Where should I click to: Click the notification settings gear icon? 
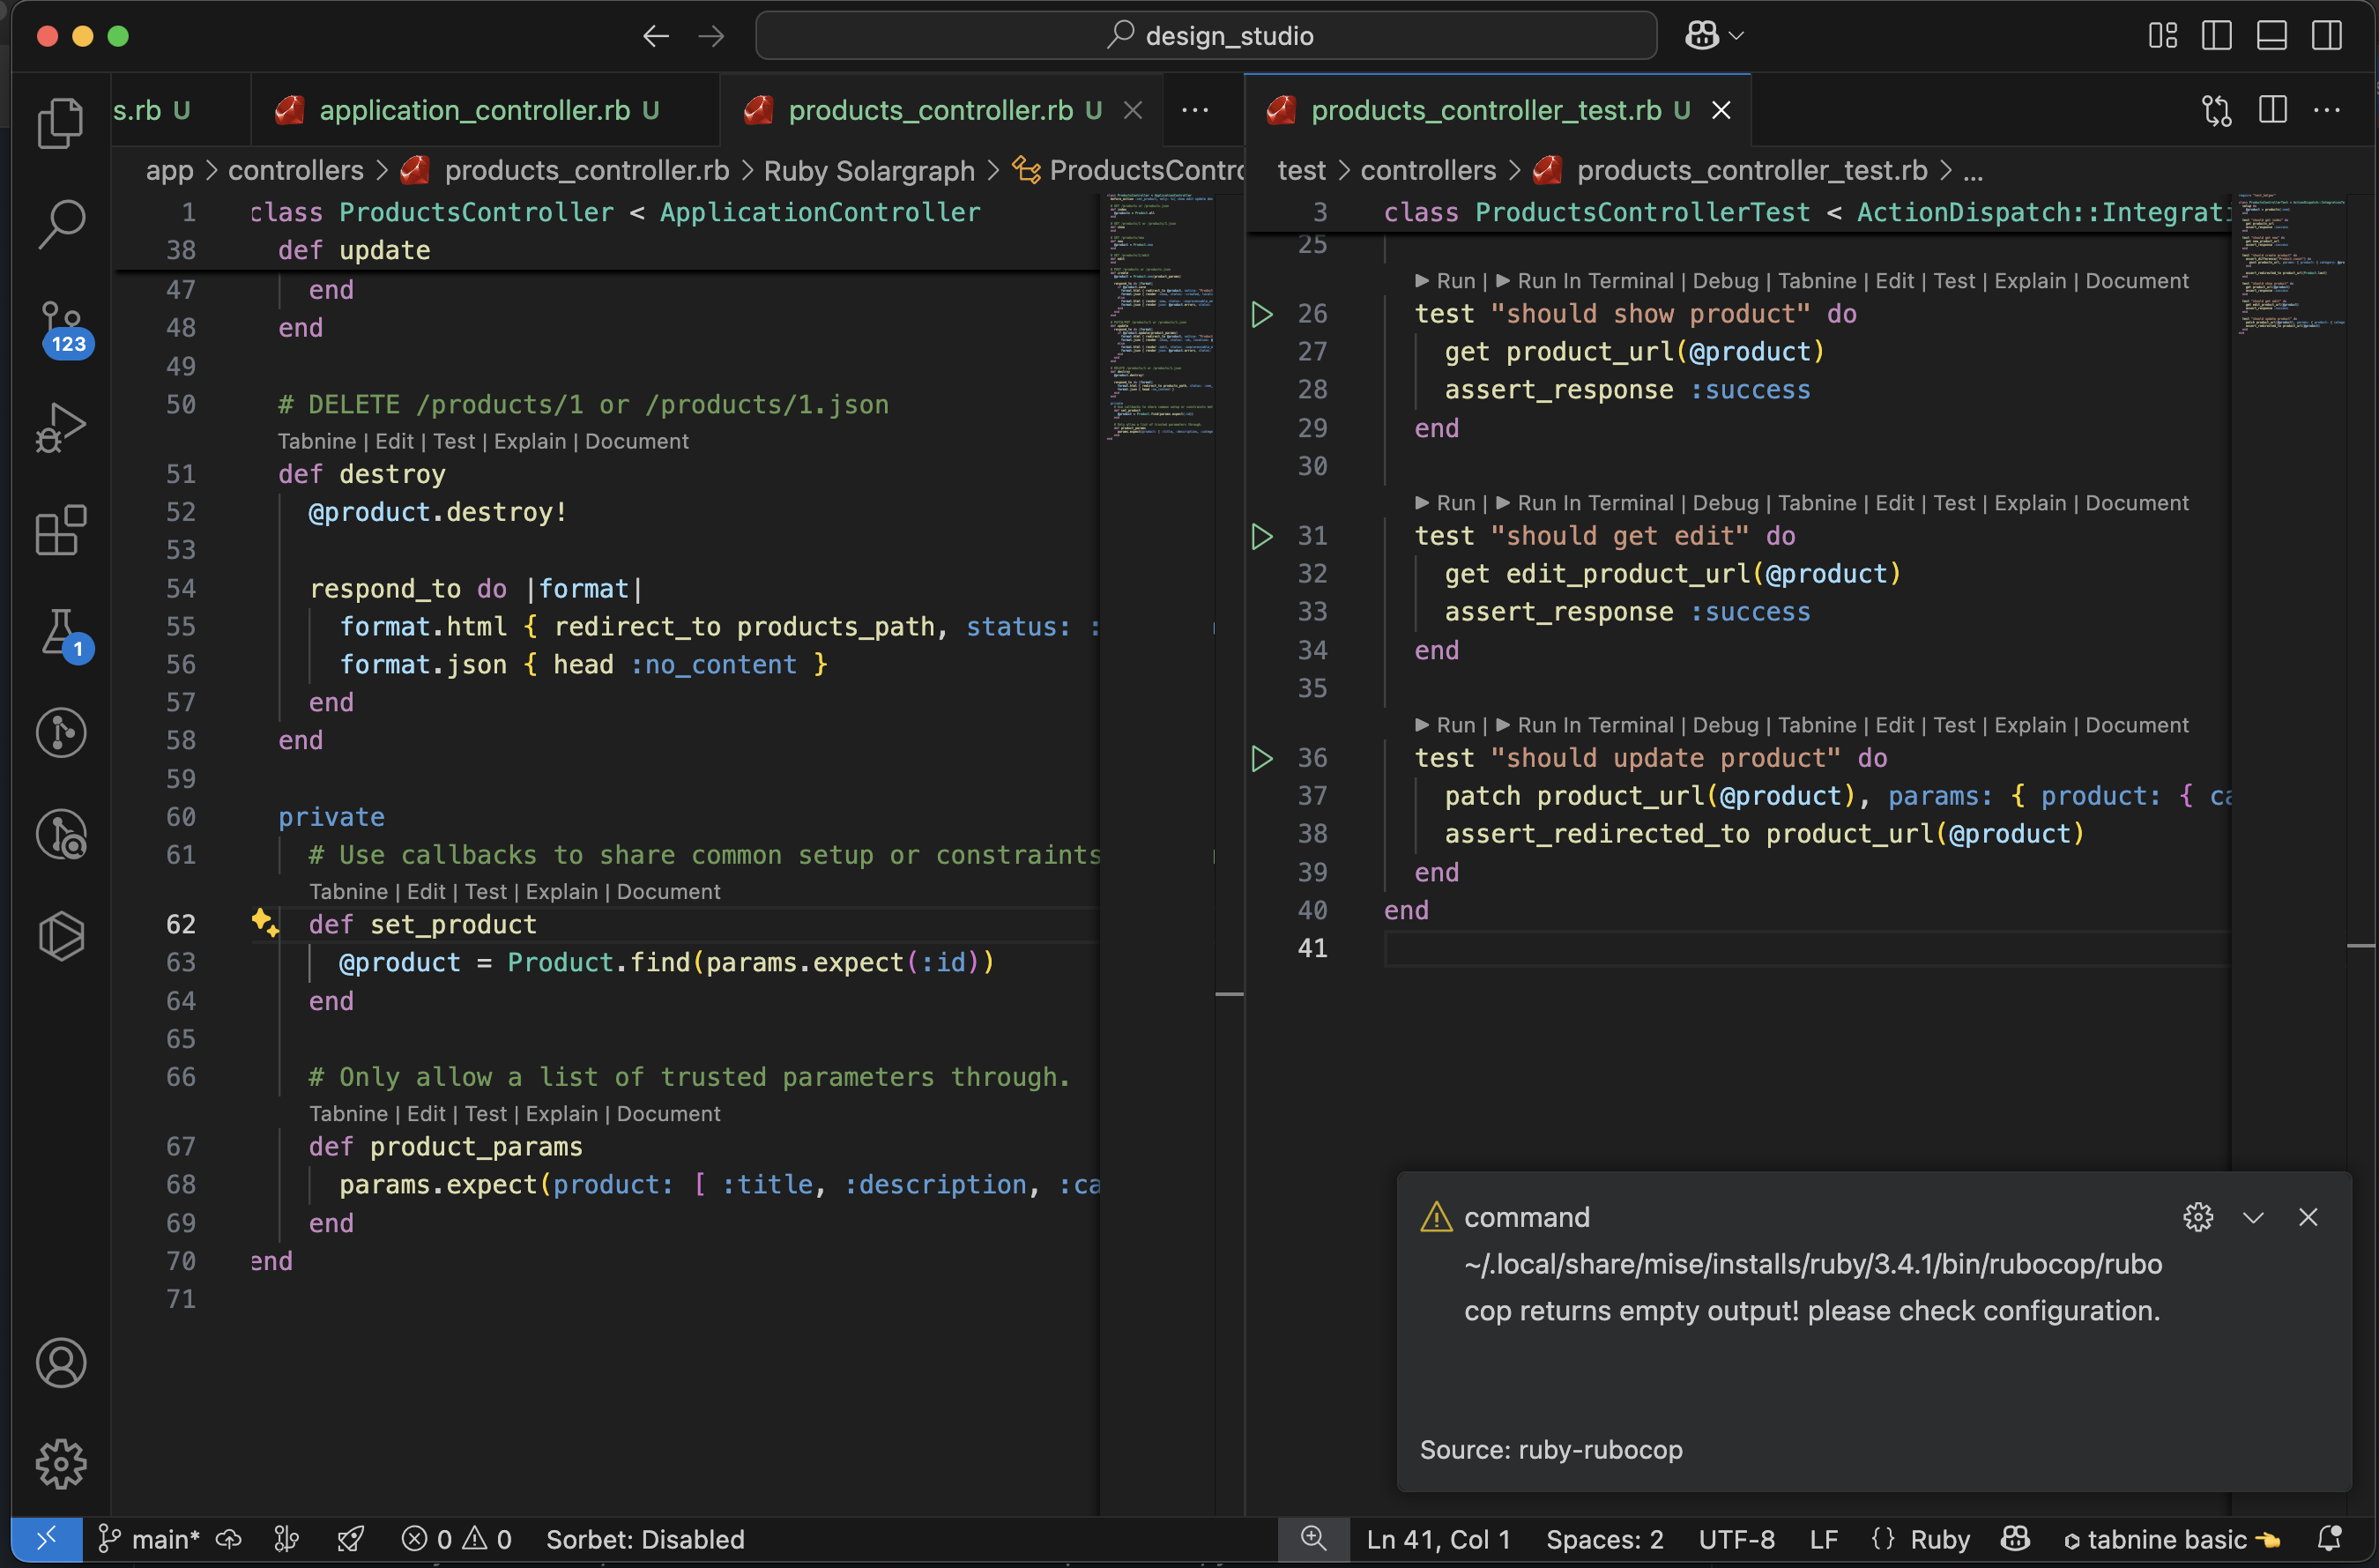(2197, 1217)
